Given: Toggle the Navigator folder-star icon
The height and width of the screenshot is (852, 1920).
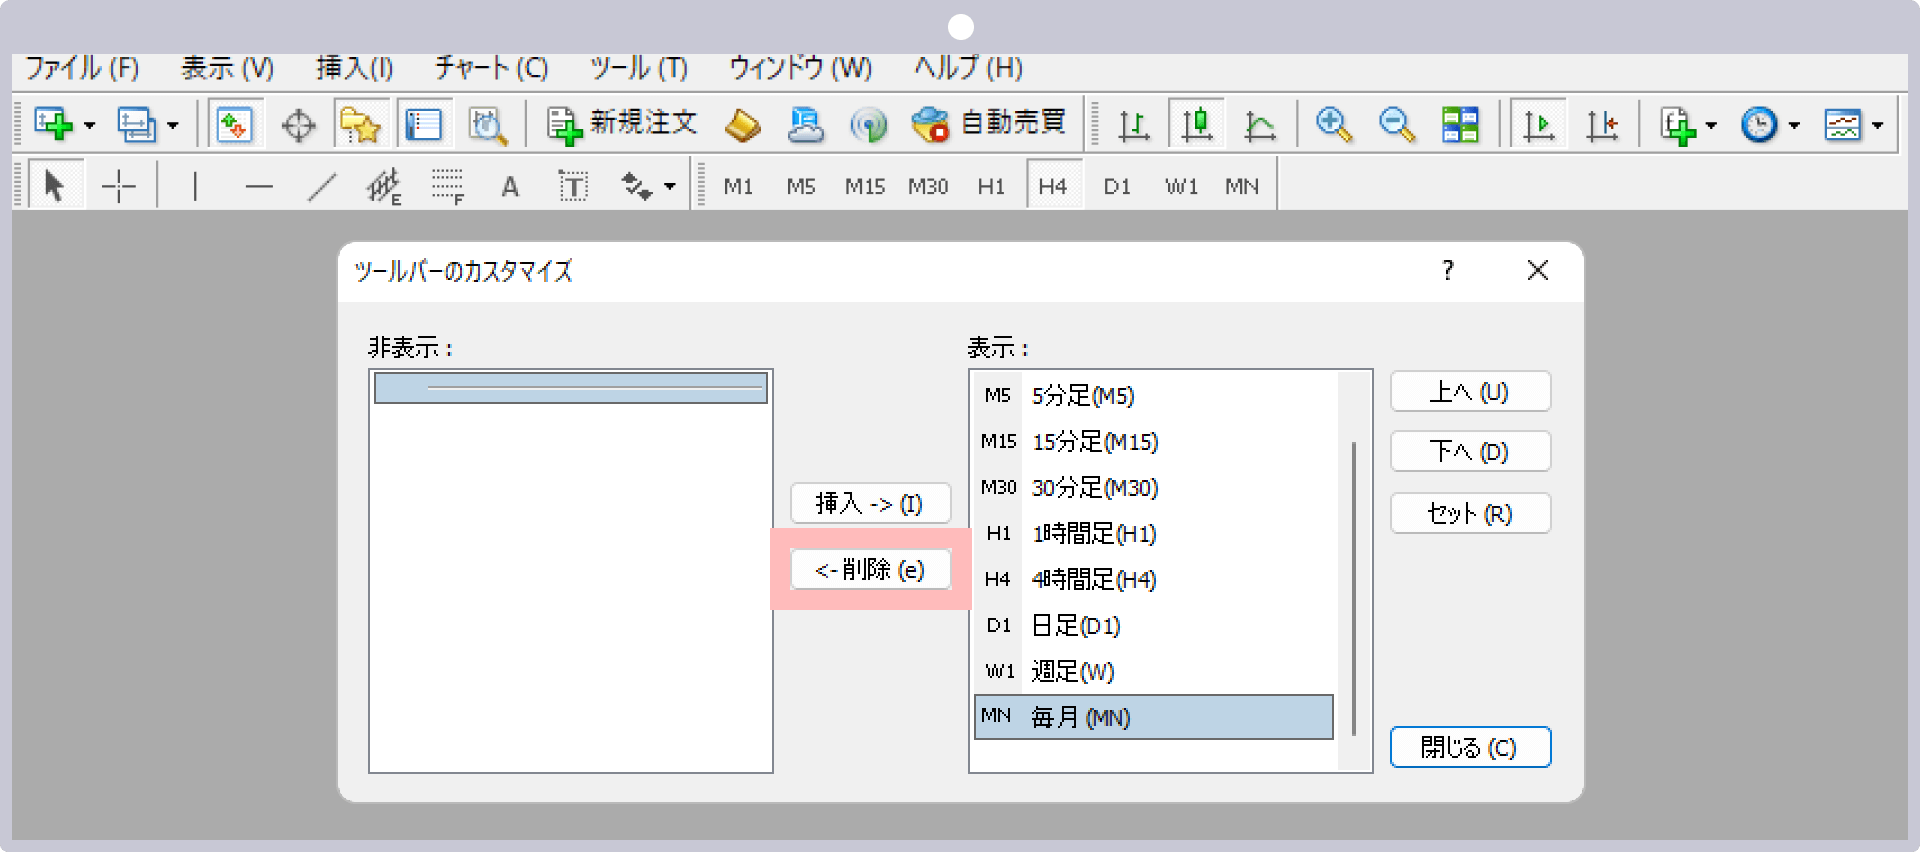Looking at the screenshot, I should coord(360,124).
